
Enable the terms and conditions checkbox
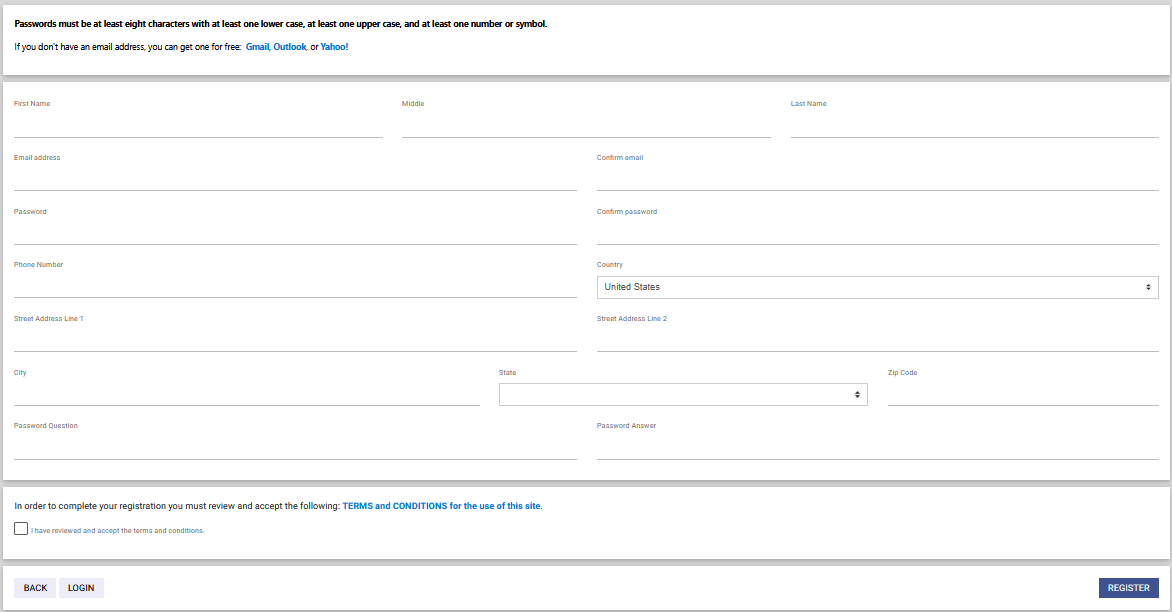(x=21, y=528)
